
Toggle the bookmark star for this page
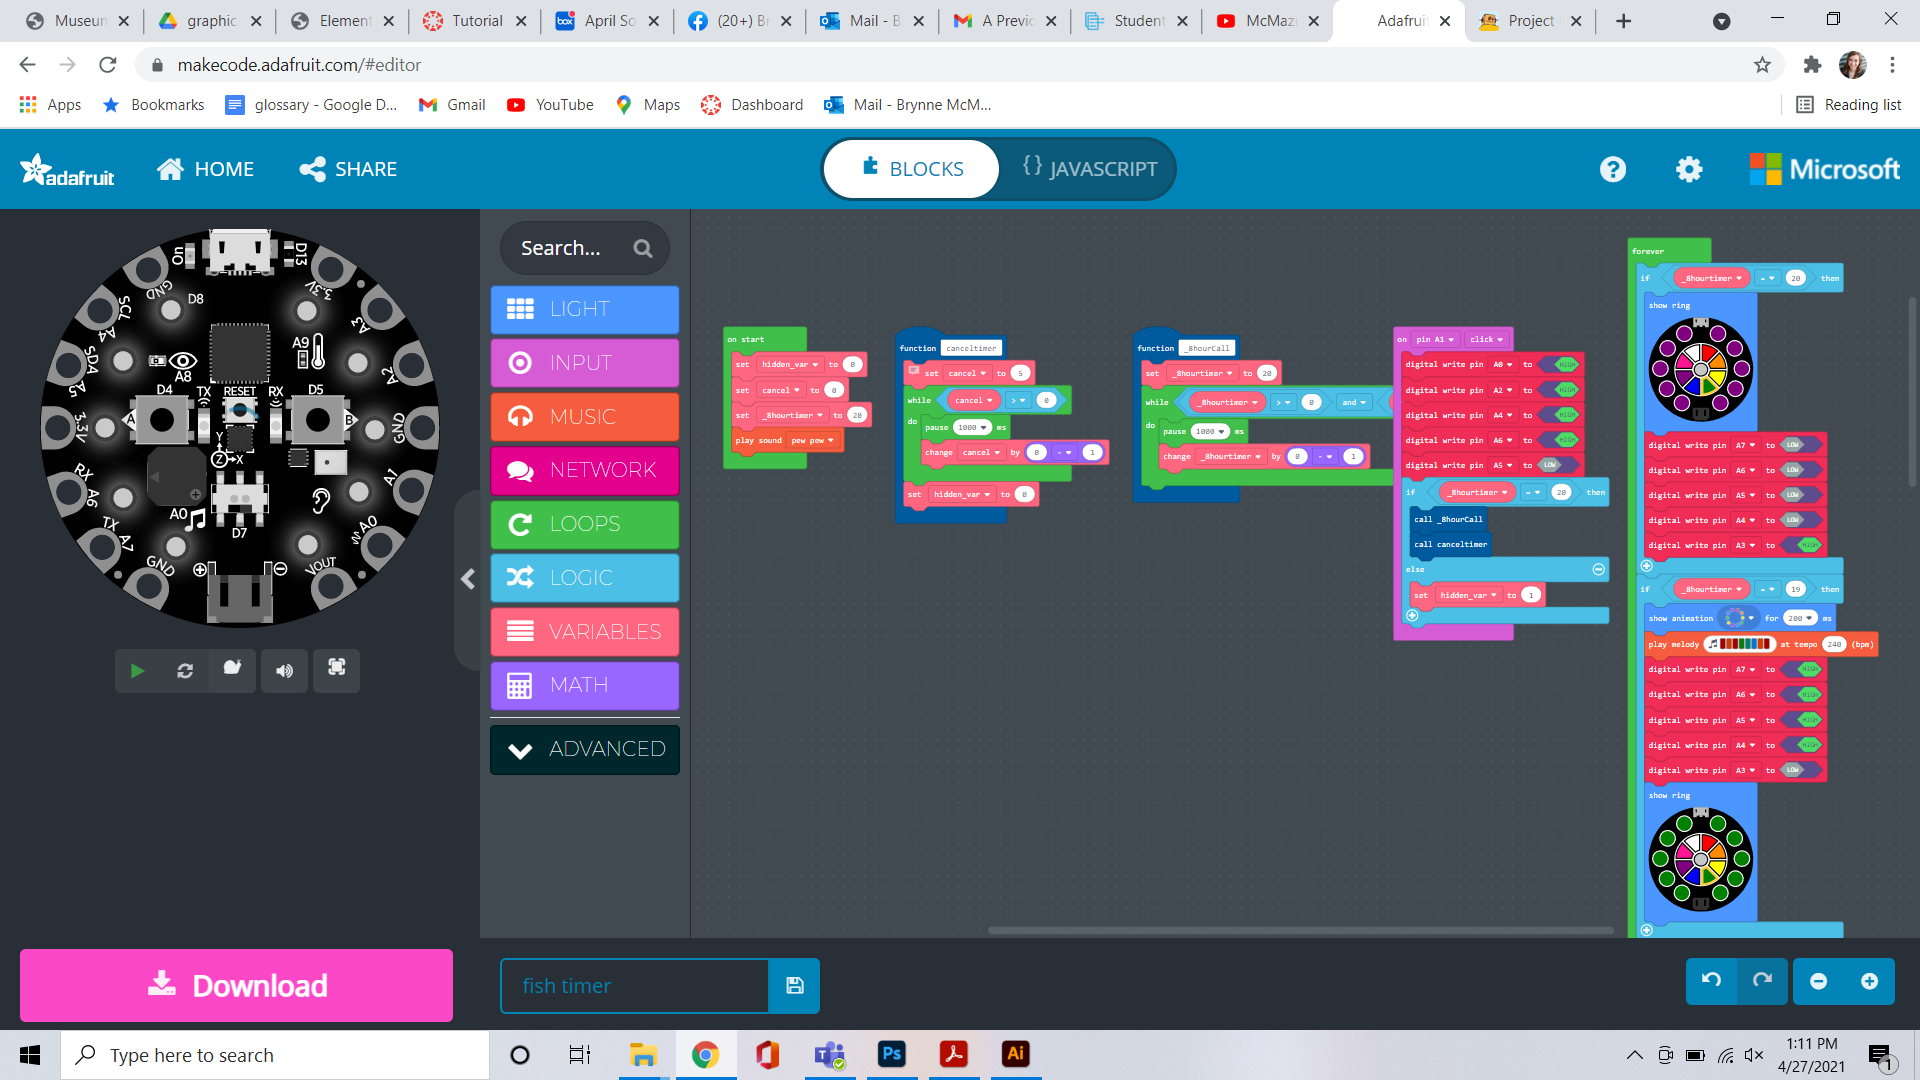click(x=1760, y=64)
